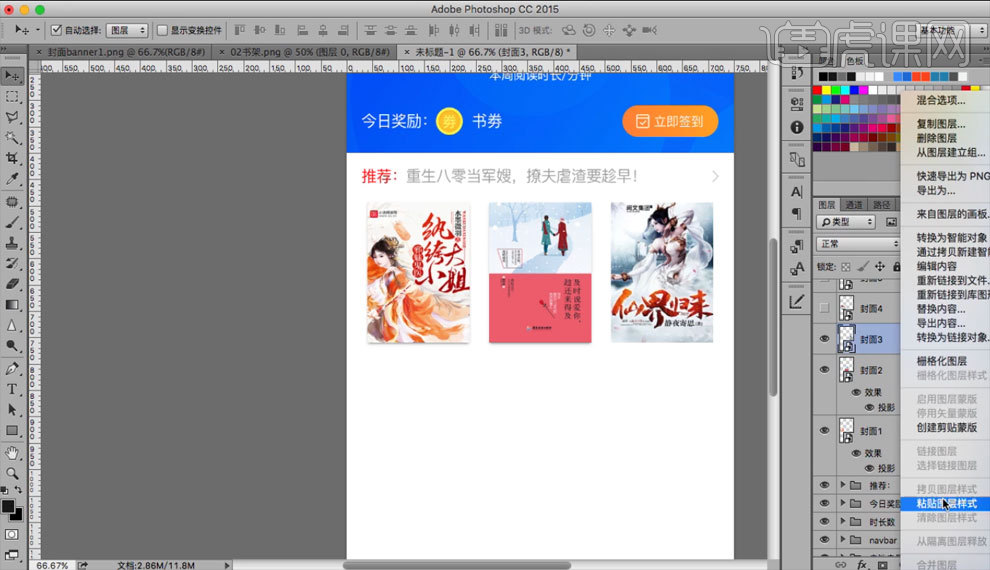Click the lock position icon
990x570 pixels.
pyautogui.click(x=880, y=266)
